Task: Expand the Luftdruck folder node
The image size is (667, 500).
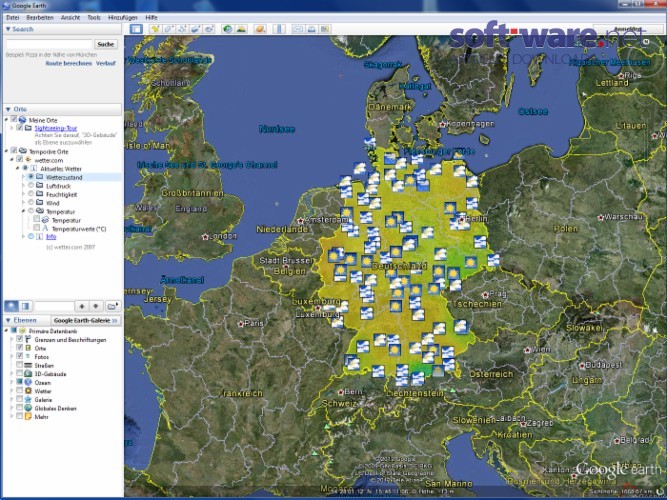Action: coord(23,186)
